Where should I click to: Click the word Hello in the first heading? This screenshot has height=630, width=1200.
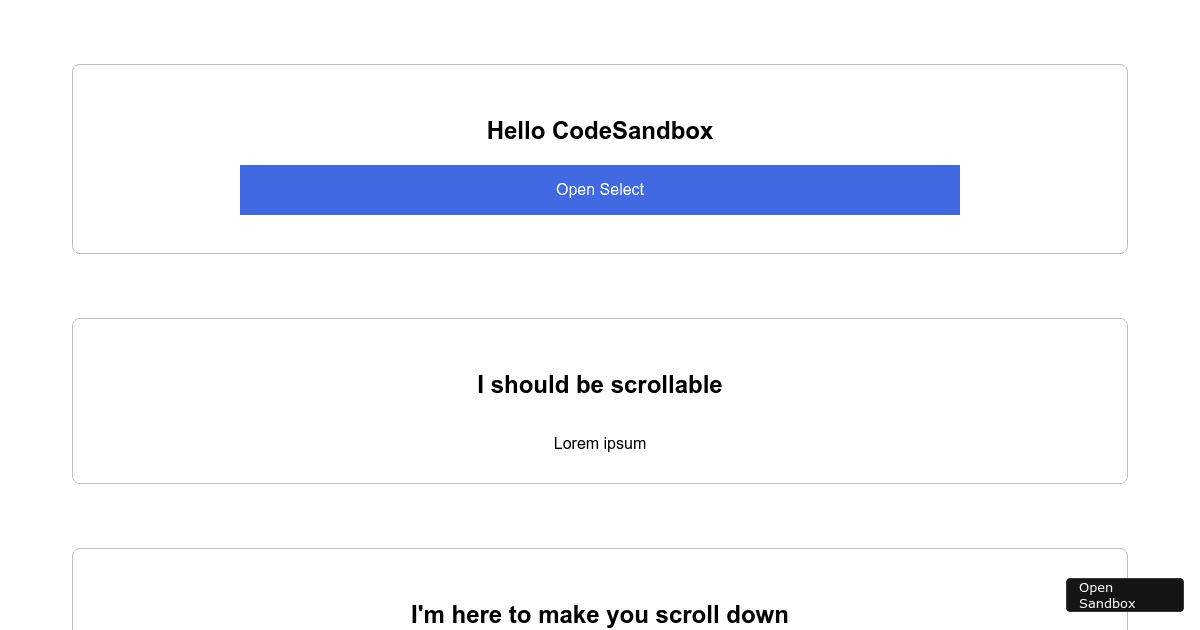point(516,131)
